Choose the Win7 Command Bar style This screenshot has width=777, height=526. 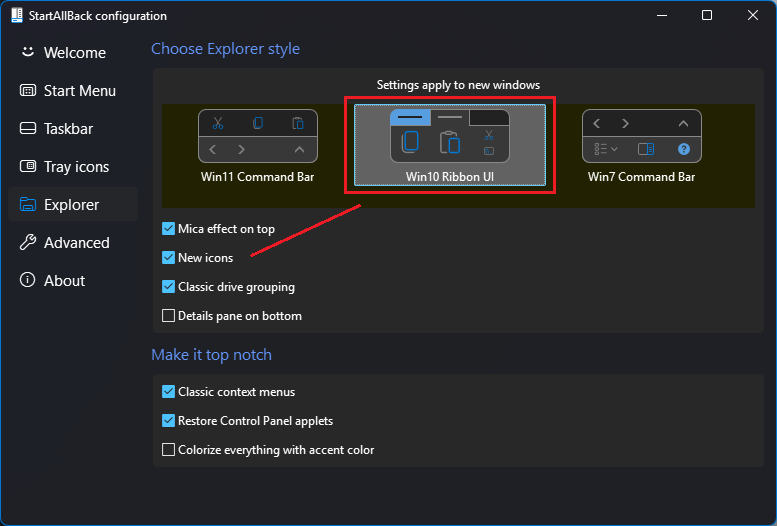642,146
